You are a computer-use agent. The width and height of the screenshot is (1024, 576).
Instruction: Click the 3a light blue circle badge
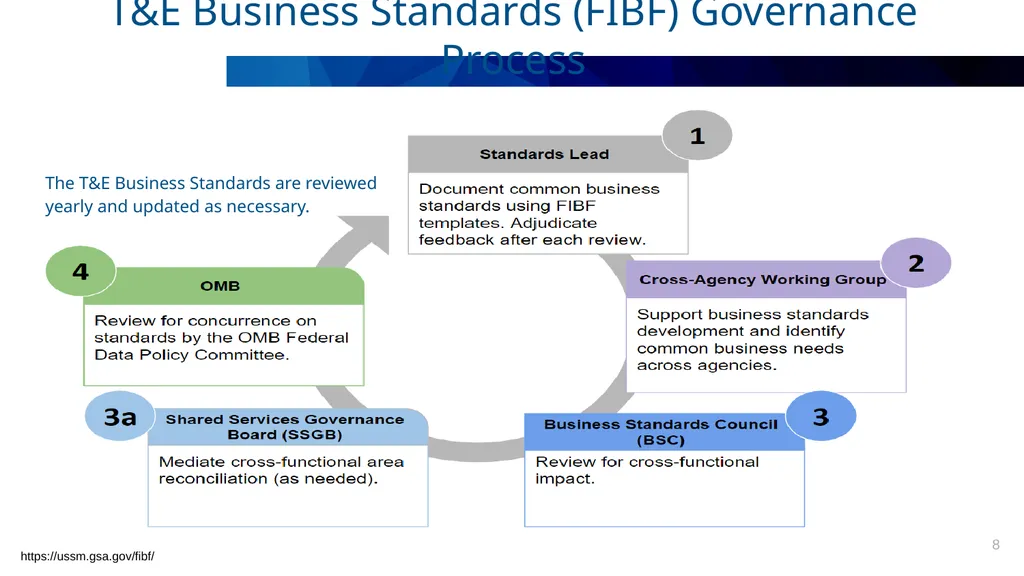pos(120,416)
